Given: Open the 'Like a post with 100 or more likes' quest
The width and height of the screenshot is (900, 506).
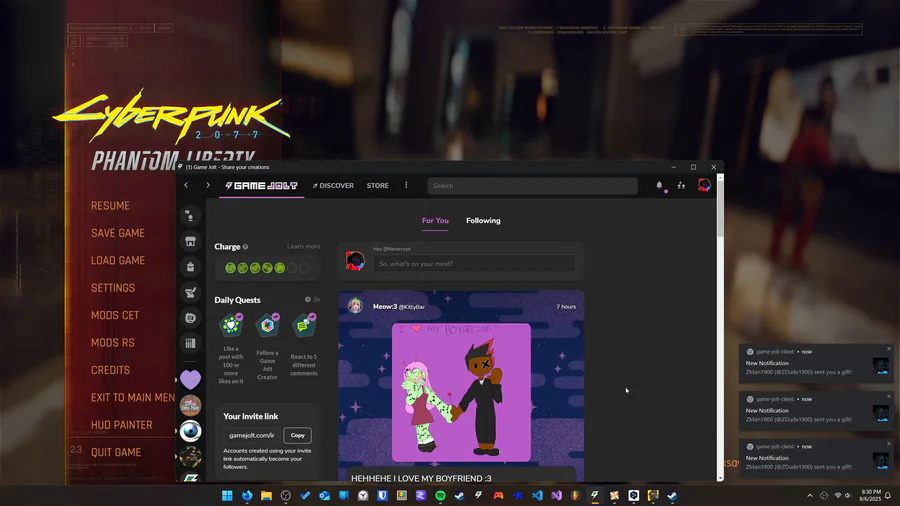Looking at the screenshot, I should pos(231,349).
